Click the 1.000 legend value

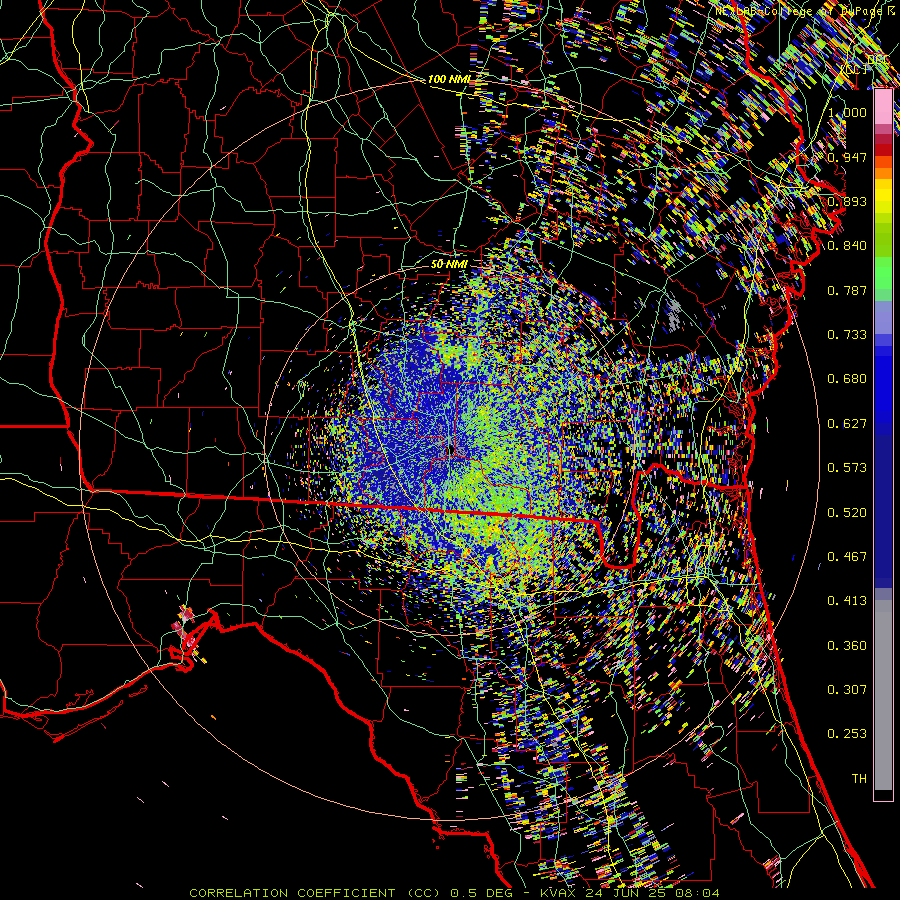(847, 112)
